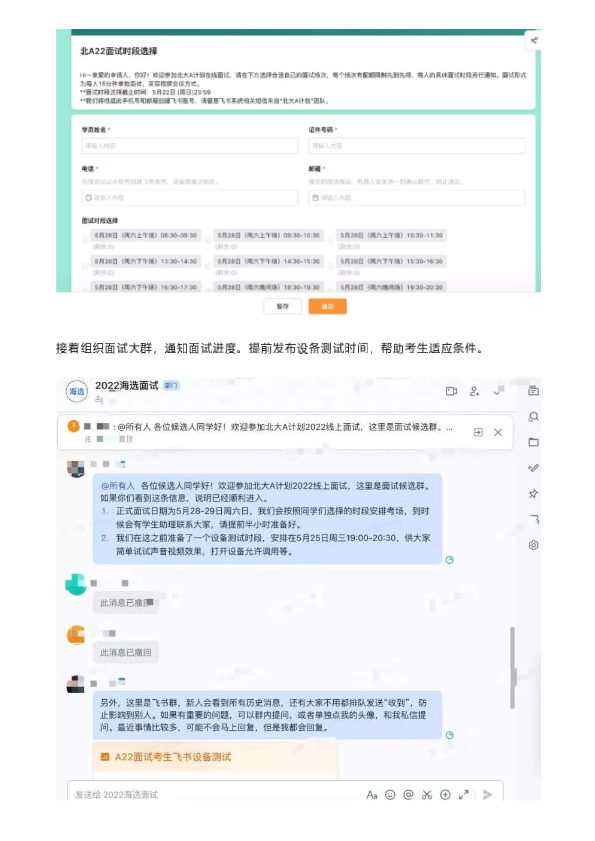
Task: Click the share icon on the form corner
Action: click(x=533, y=40)
